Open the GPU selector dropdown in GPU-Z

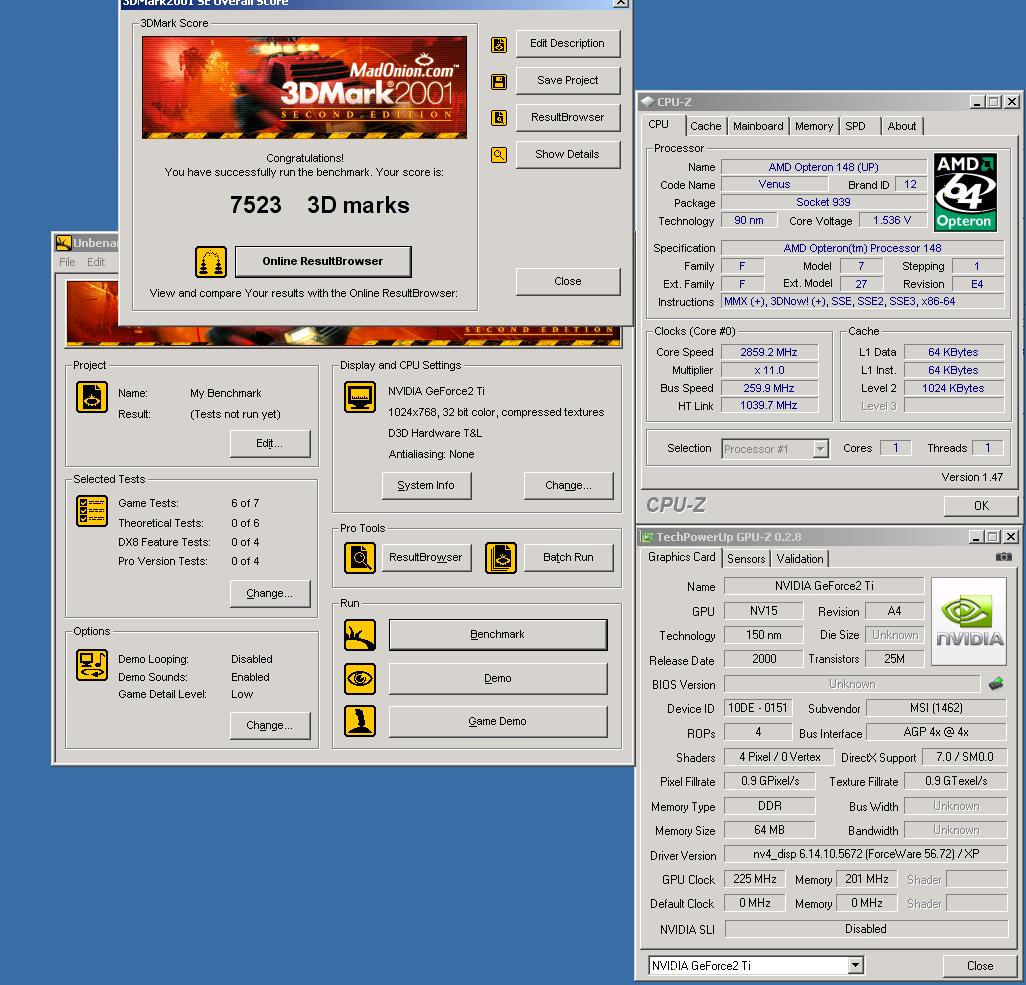[x=855, y=965]
